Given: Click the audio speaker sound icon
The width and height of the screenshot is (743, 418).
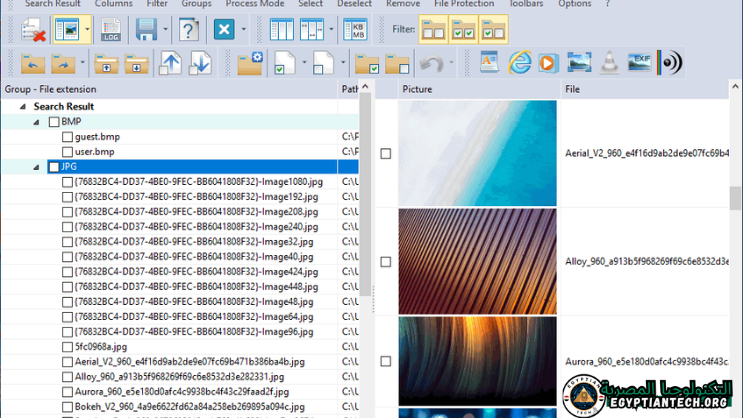Looking at the screenshot, I should click(670, 62).
